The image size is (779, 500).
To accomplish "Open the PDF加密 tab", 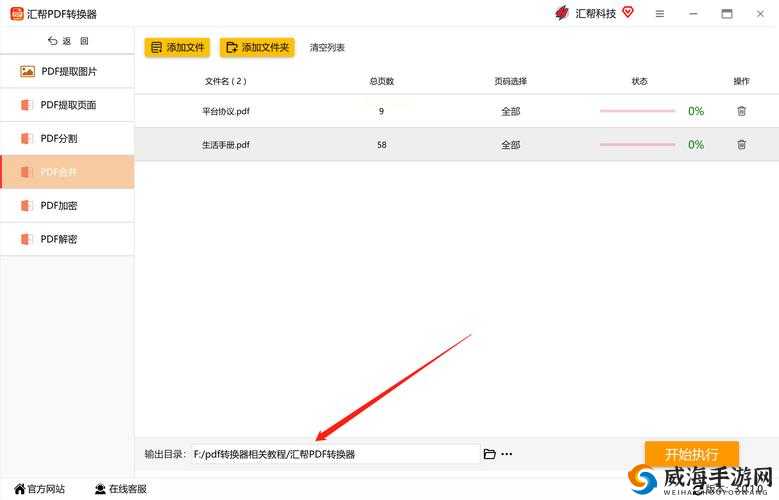I will coord(67,206).
